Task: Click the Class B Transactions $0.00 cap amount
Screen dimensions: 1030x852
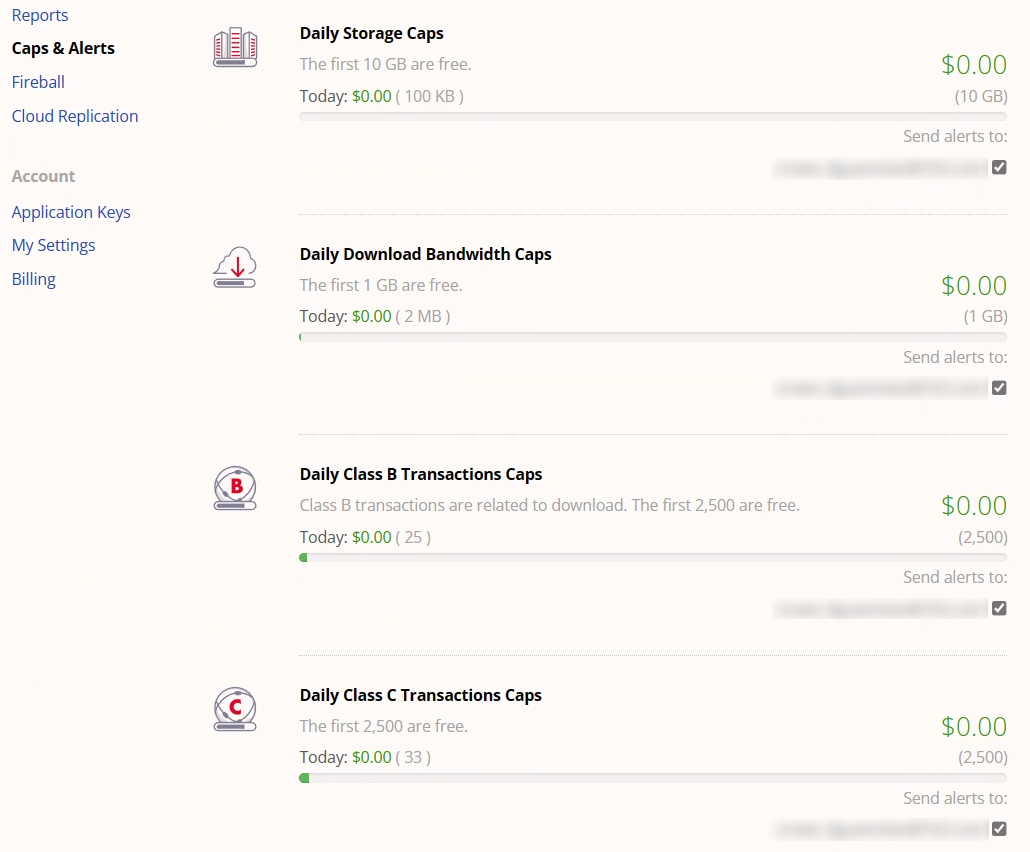Action: click(x=973, y=506)
